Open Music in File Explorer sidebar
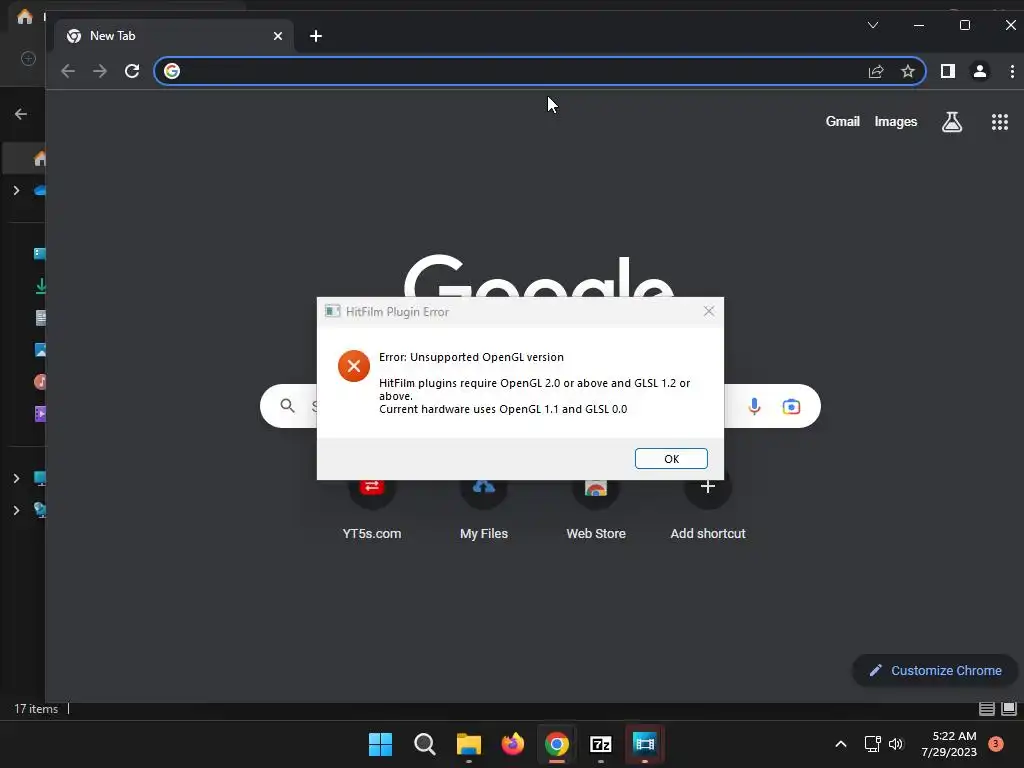This screenshot has height=768, width=1024. [40, 381]
